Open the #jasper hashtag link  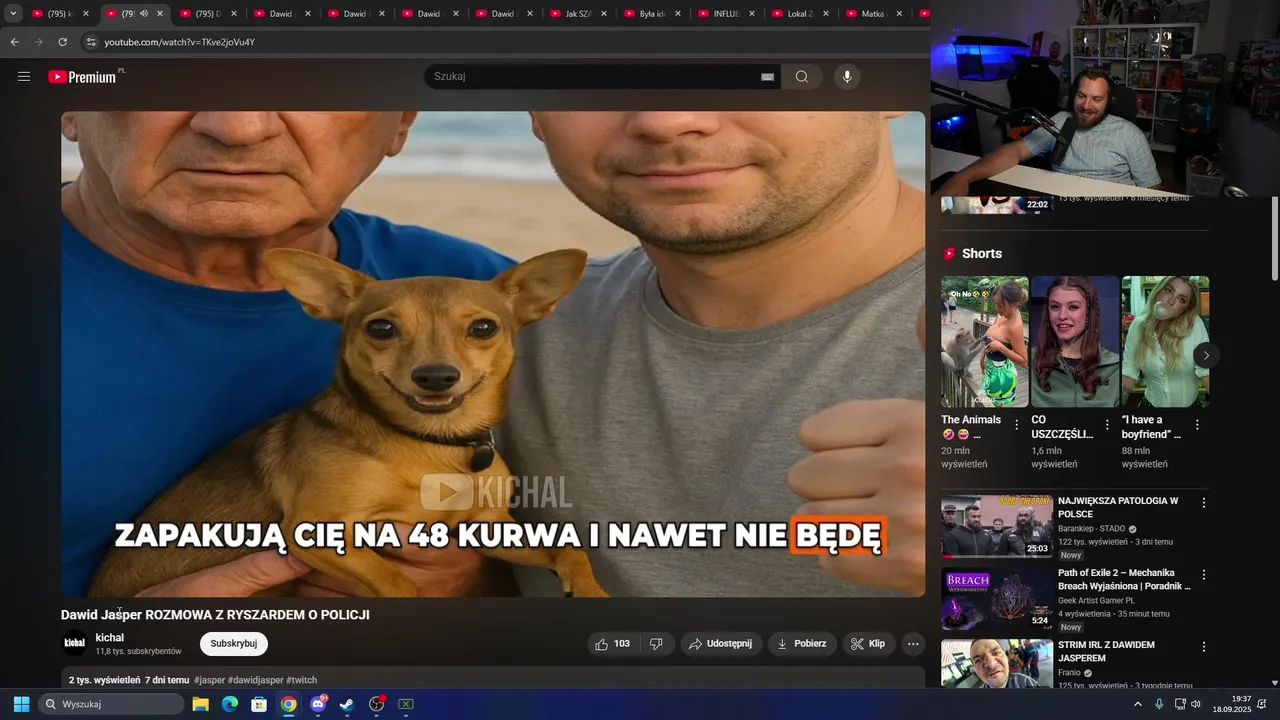[210, 680]
